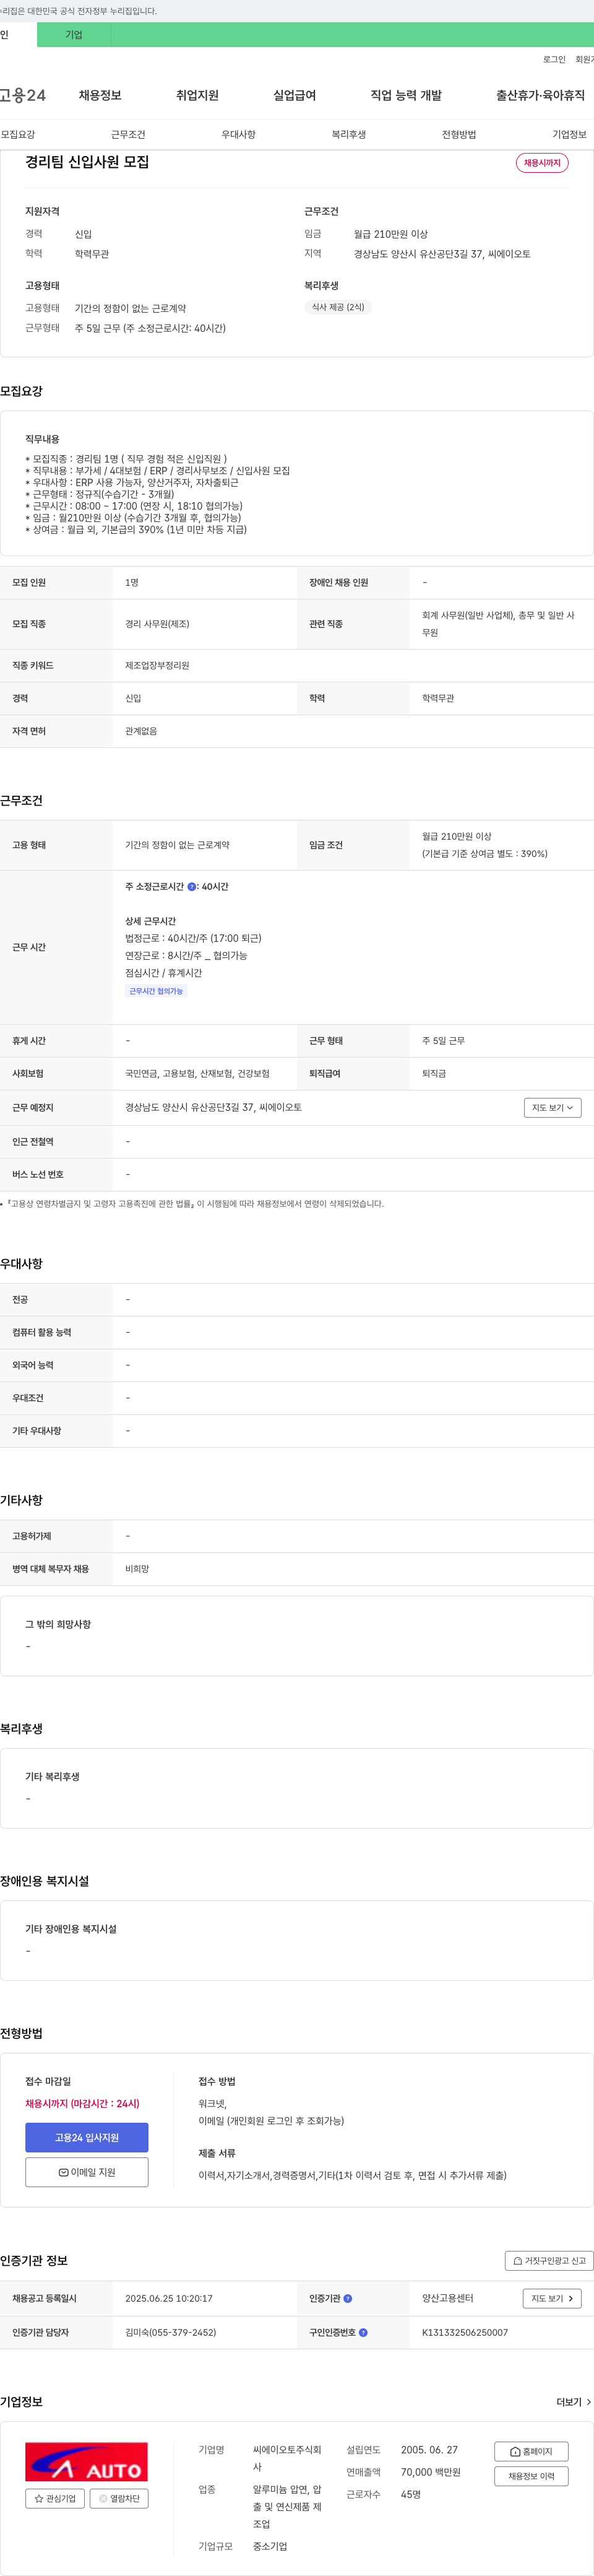Click the 채용시까지 status badge
594x2576 pixels.
(542, 163)
